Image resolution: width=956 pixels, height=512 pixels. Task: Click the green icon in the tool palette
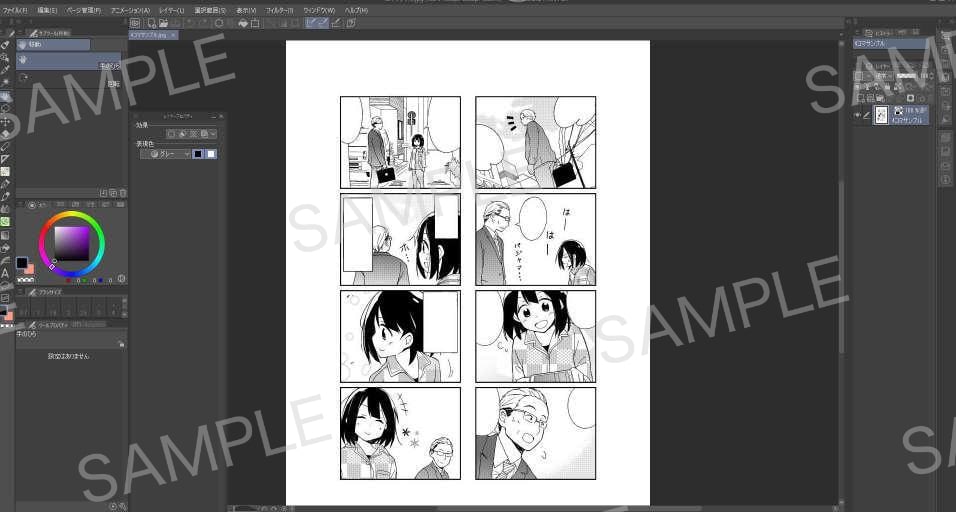click(x=5, y=222)
